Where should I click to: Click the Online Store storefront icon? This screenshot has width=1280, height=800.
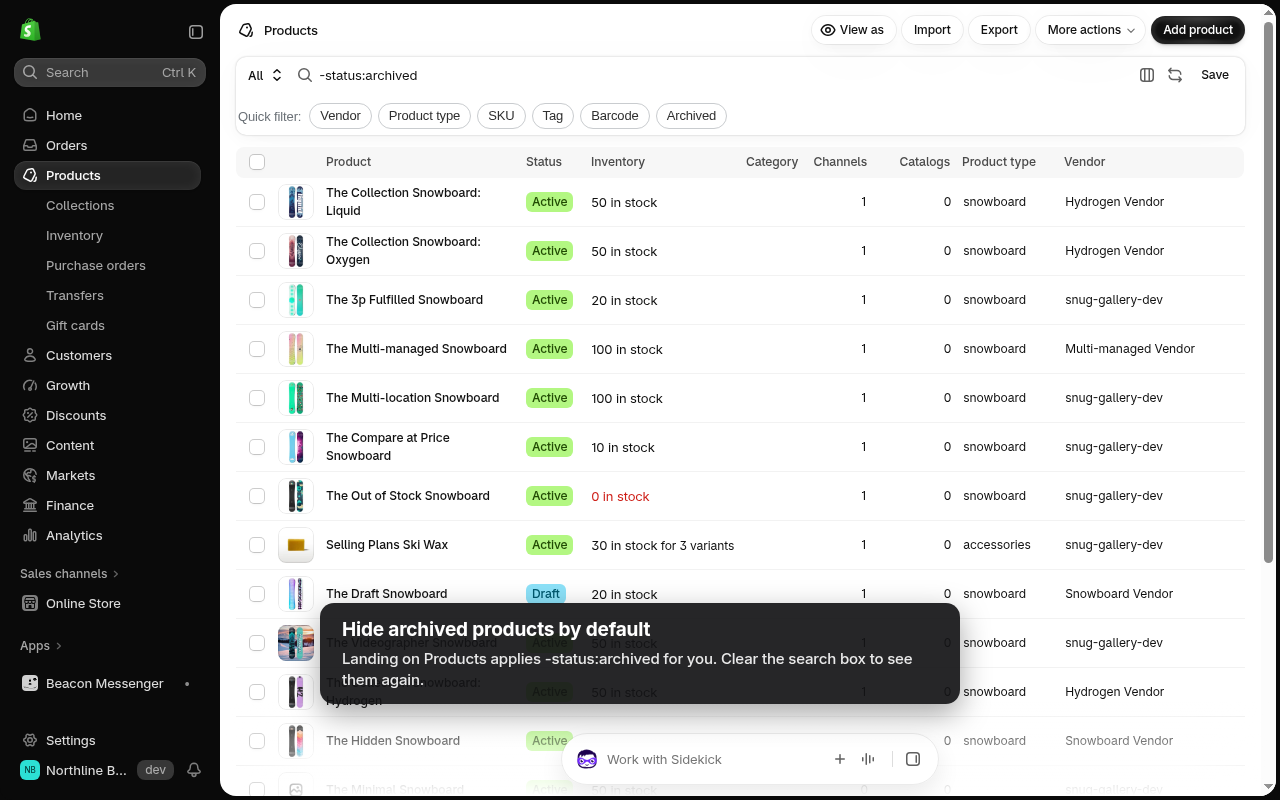point(30,603)
